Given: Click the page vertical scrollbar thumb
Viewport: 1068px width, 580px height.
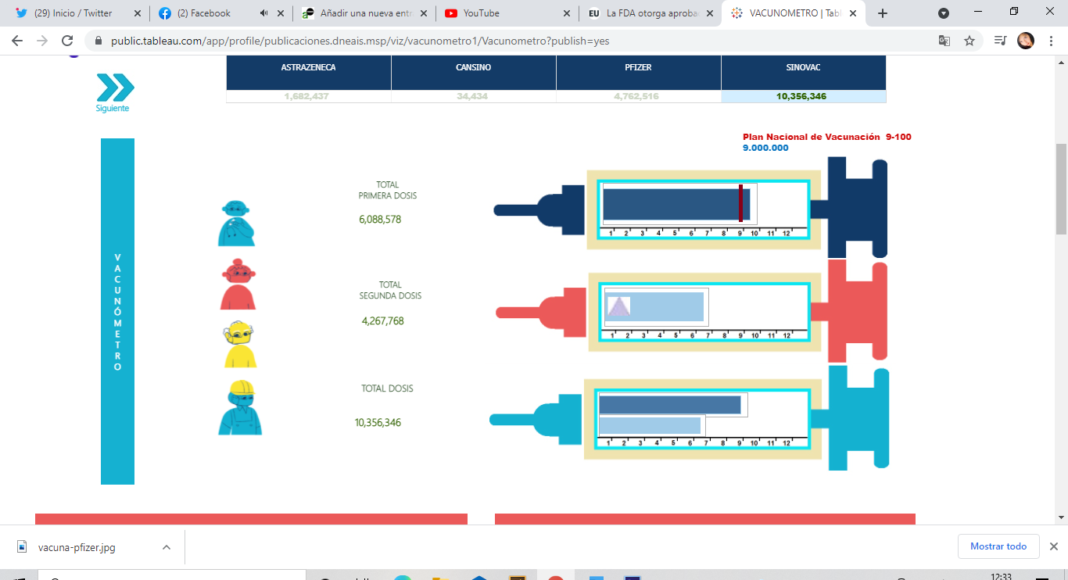Looking at the screenshot, I should [1061, 189].
